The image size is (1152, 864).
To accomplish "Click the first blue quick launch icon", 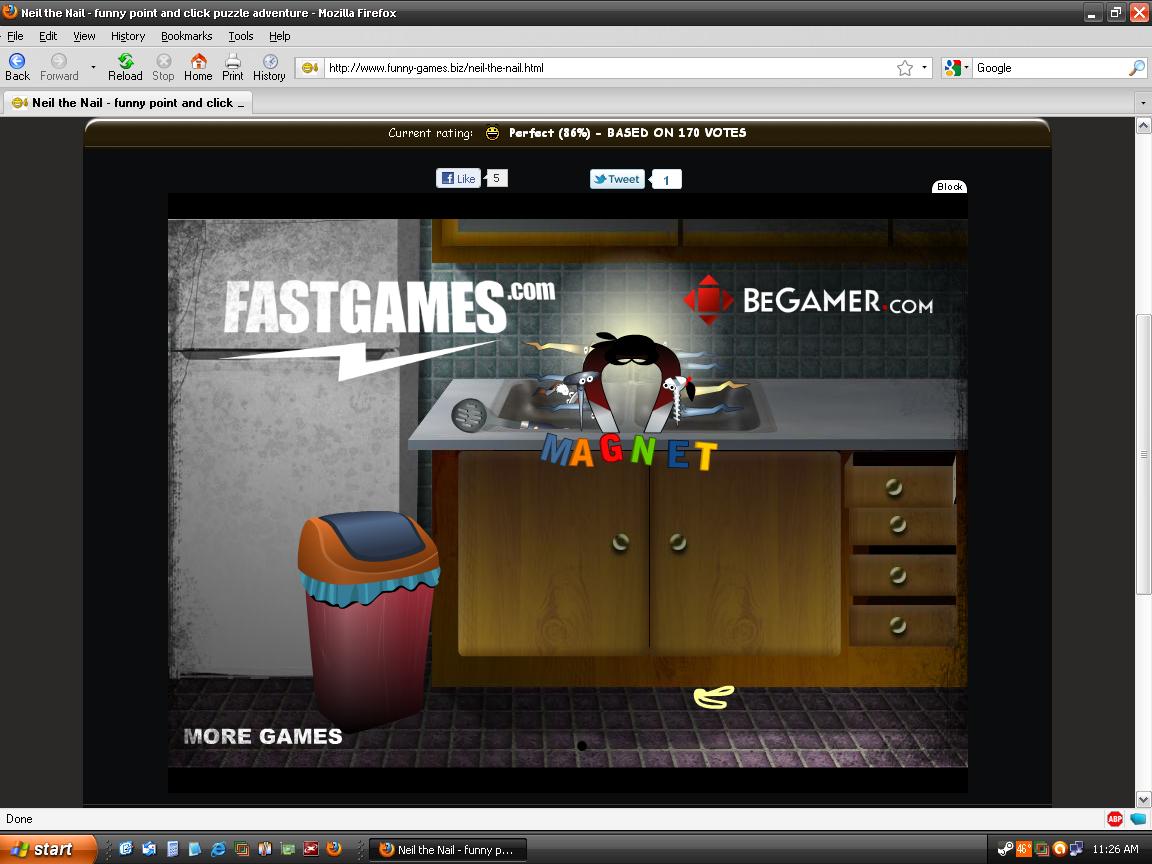I will (x=126, y=849).
